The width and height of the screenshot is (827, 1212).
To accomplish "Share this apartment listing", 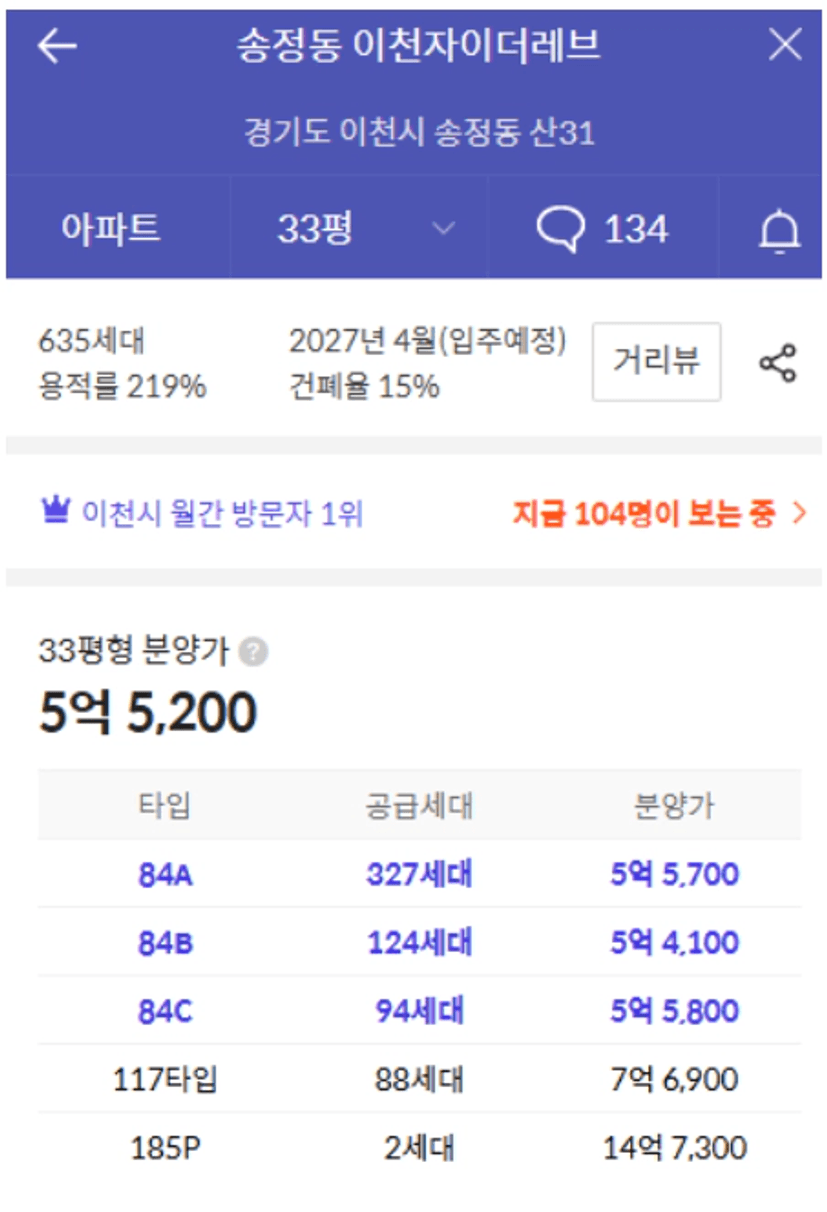I will point(778,363).
